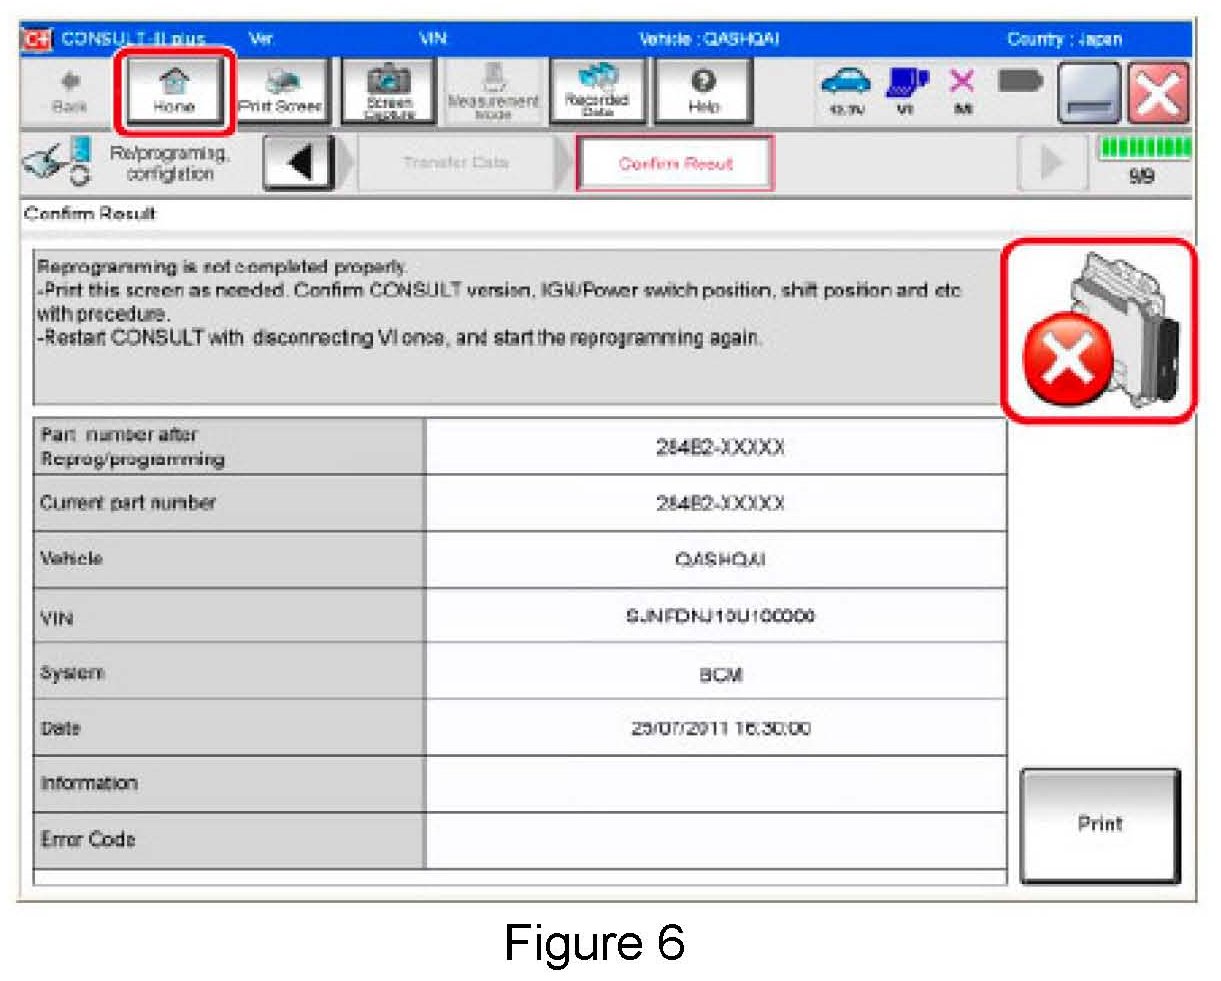Screen dimensions: 1221x981
Task: Click the Re/programming configuration icon
Action: 56,163
